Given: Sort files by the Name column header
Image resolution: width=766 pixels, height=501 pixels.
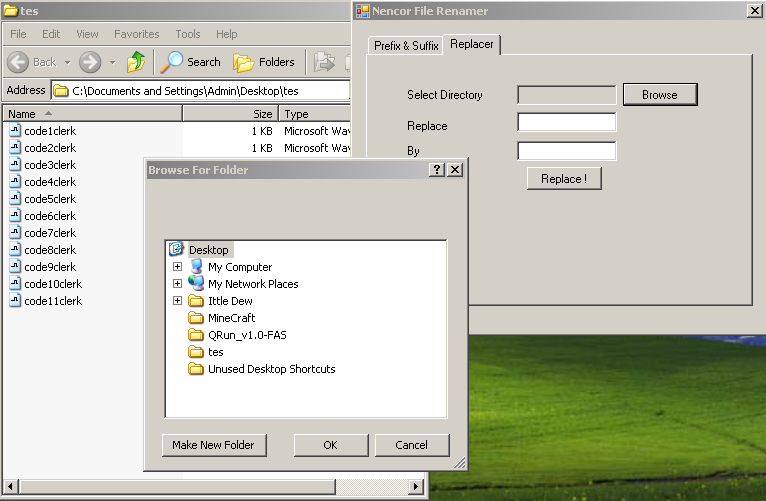Looking at the screenshot, I should [92, 114].
